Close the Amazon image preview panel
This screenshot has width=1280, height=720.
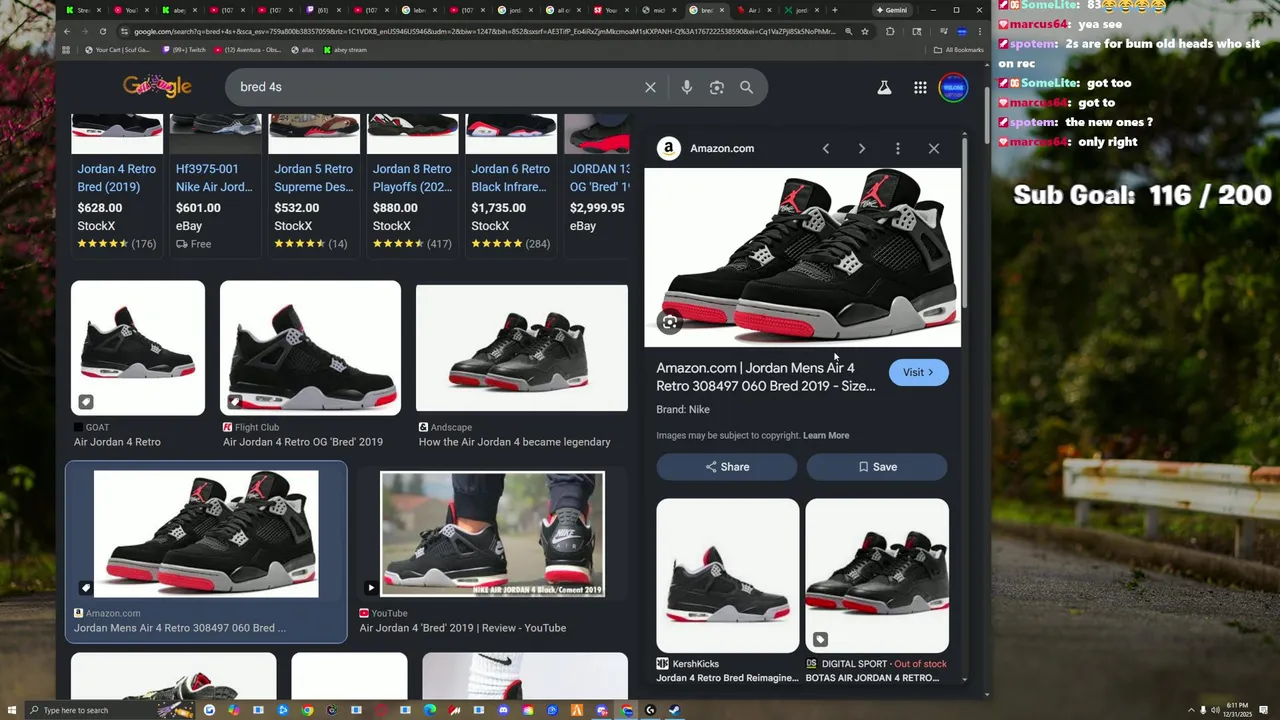tap(934, 148)
